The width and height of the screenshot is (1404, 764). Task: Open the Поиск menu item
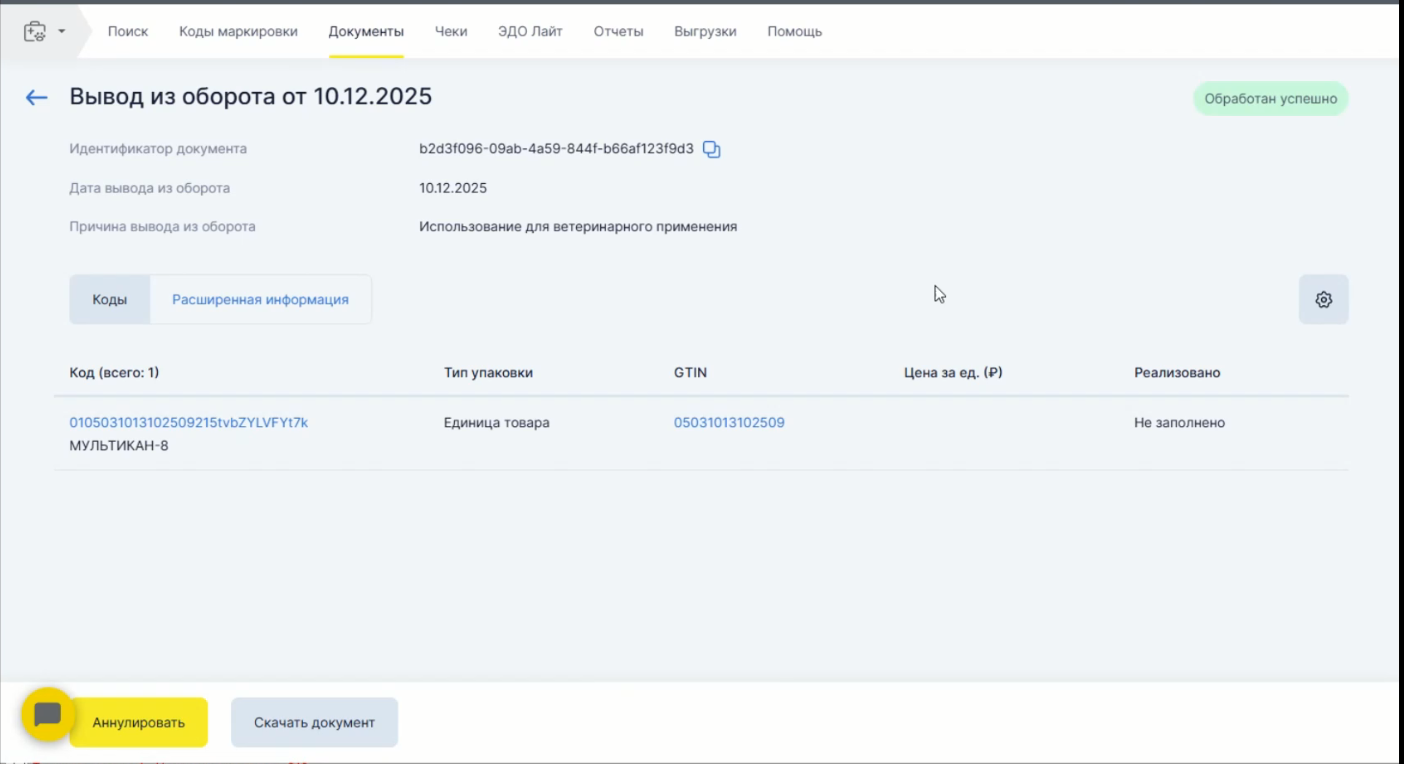pyautogui.click(x=128, y=32)
